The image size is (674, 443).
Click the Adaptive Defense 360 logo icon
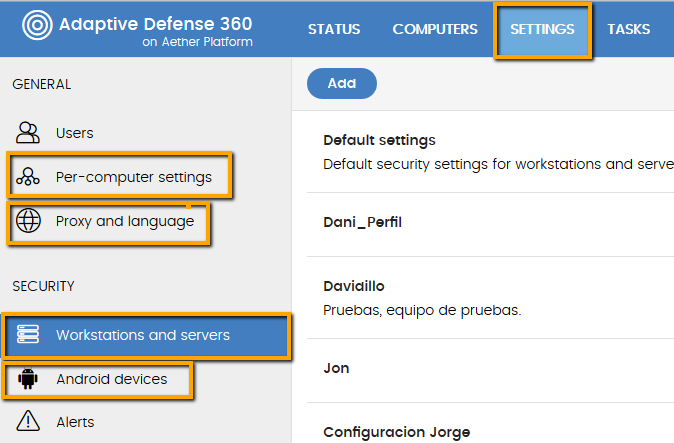click(x=37, y=25)
